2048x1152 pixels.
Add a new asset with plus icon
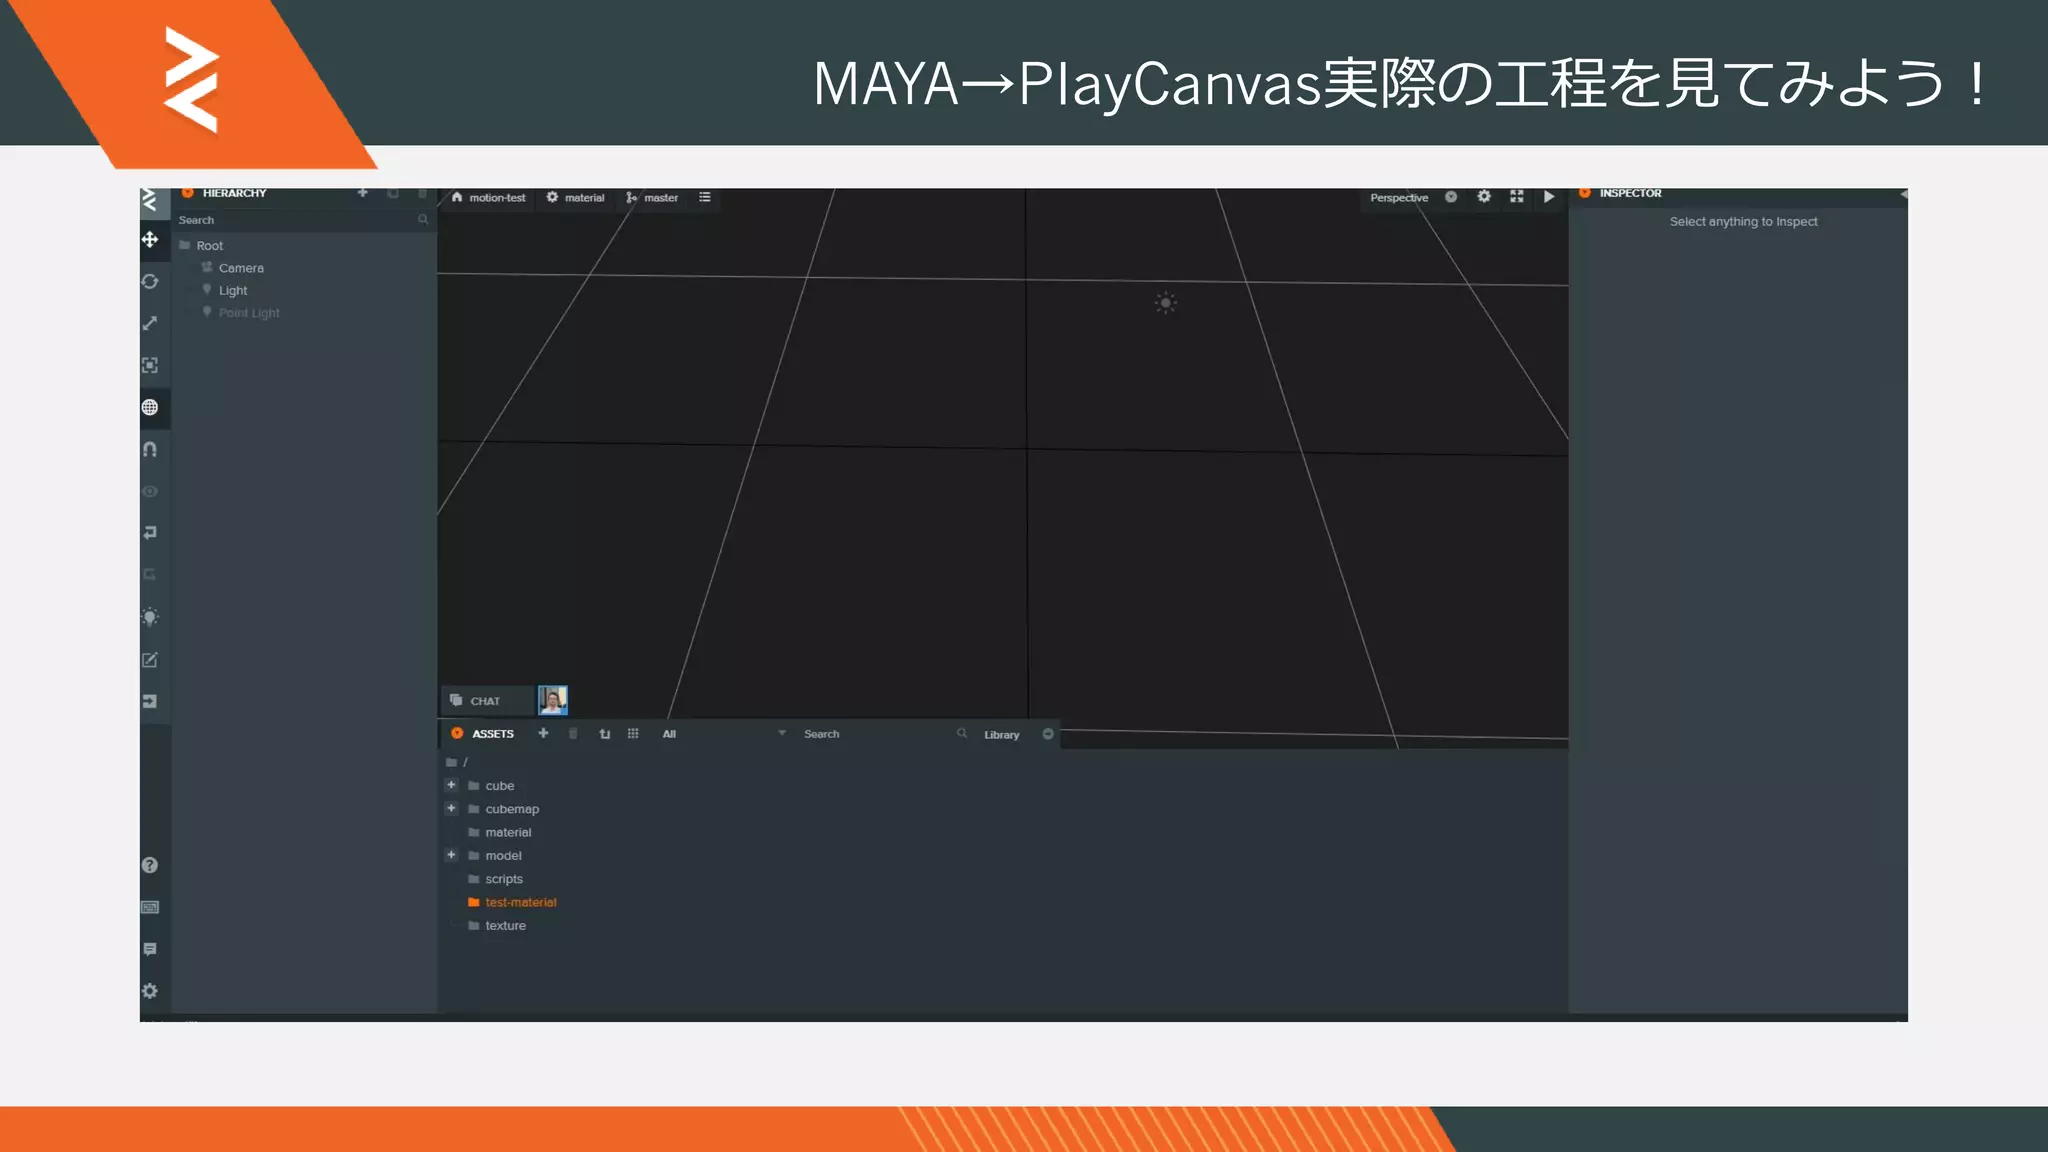click(543, 734)
